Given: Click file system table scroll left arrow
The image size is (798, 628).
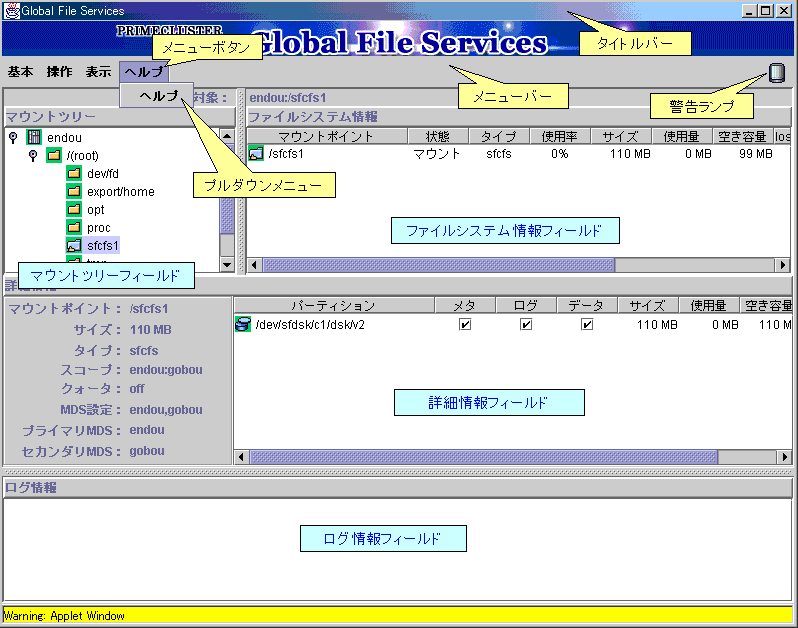Looking at the screenshot, I should [x=254, y=265].
